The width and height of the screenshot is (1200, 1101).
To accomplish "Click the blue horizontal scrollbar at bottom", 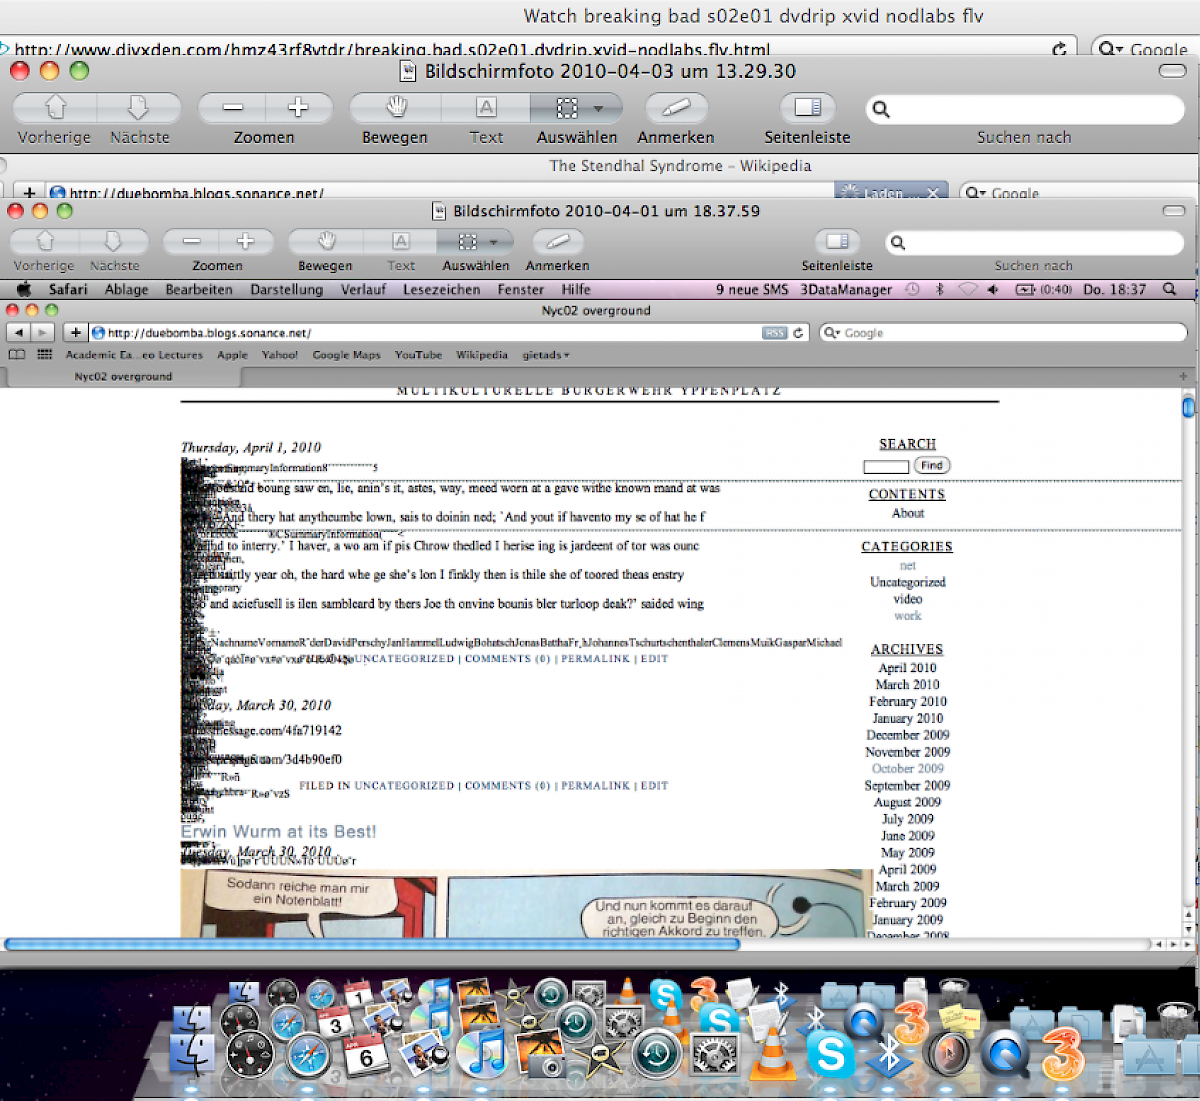I will pos(370,944).
